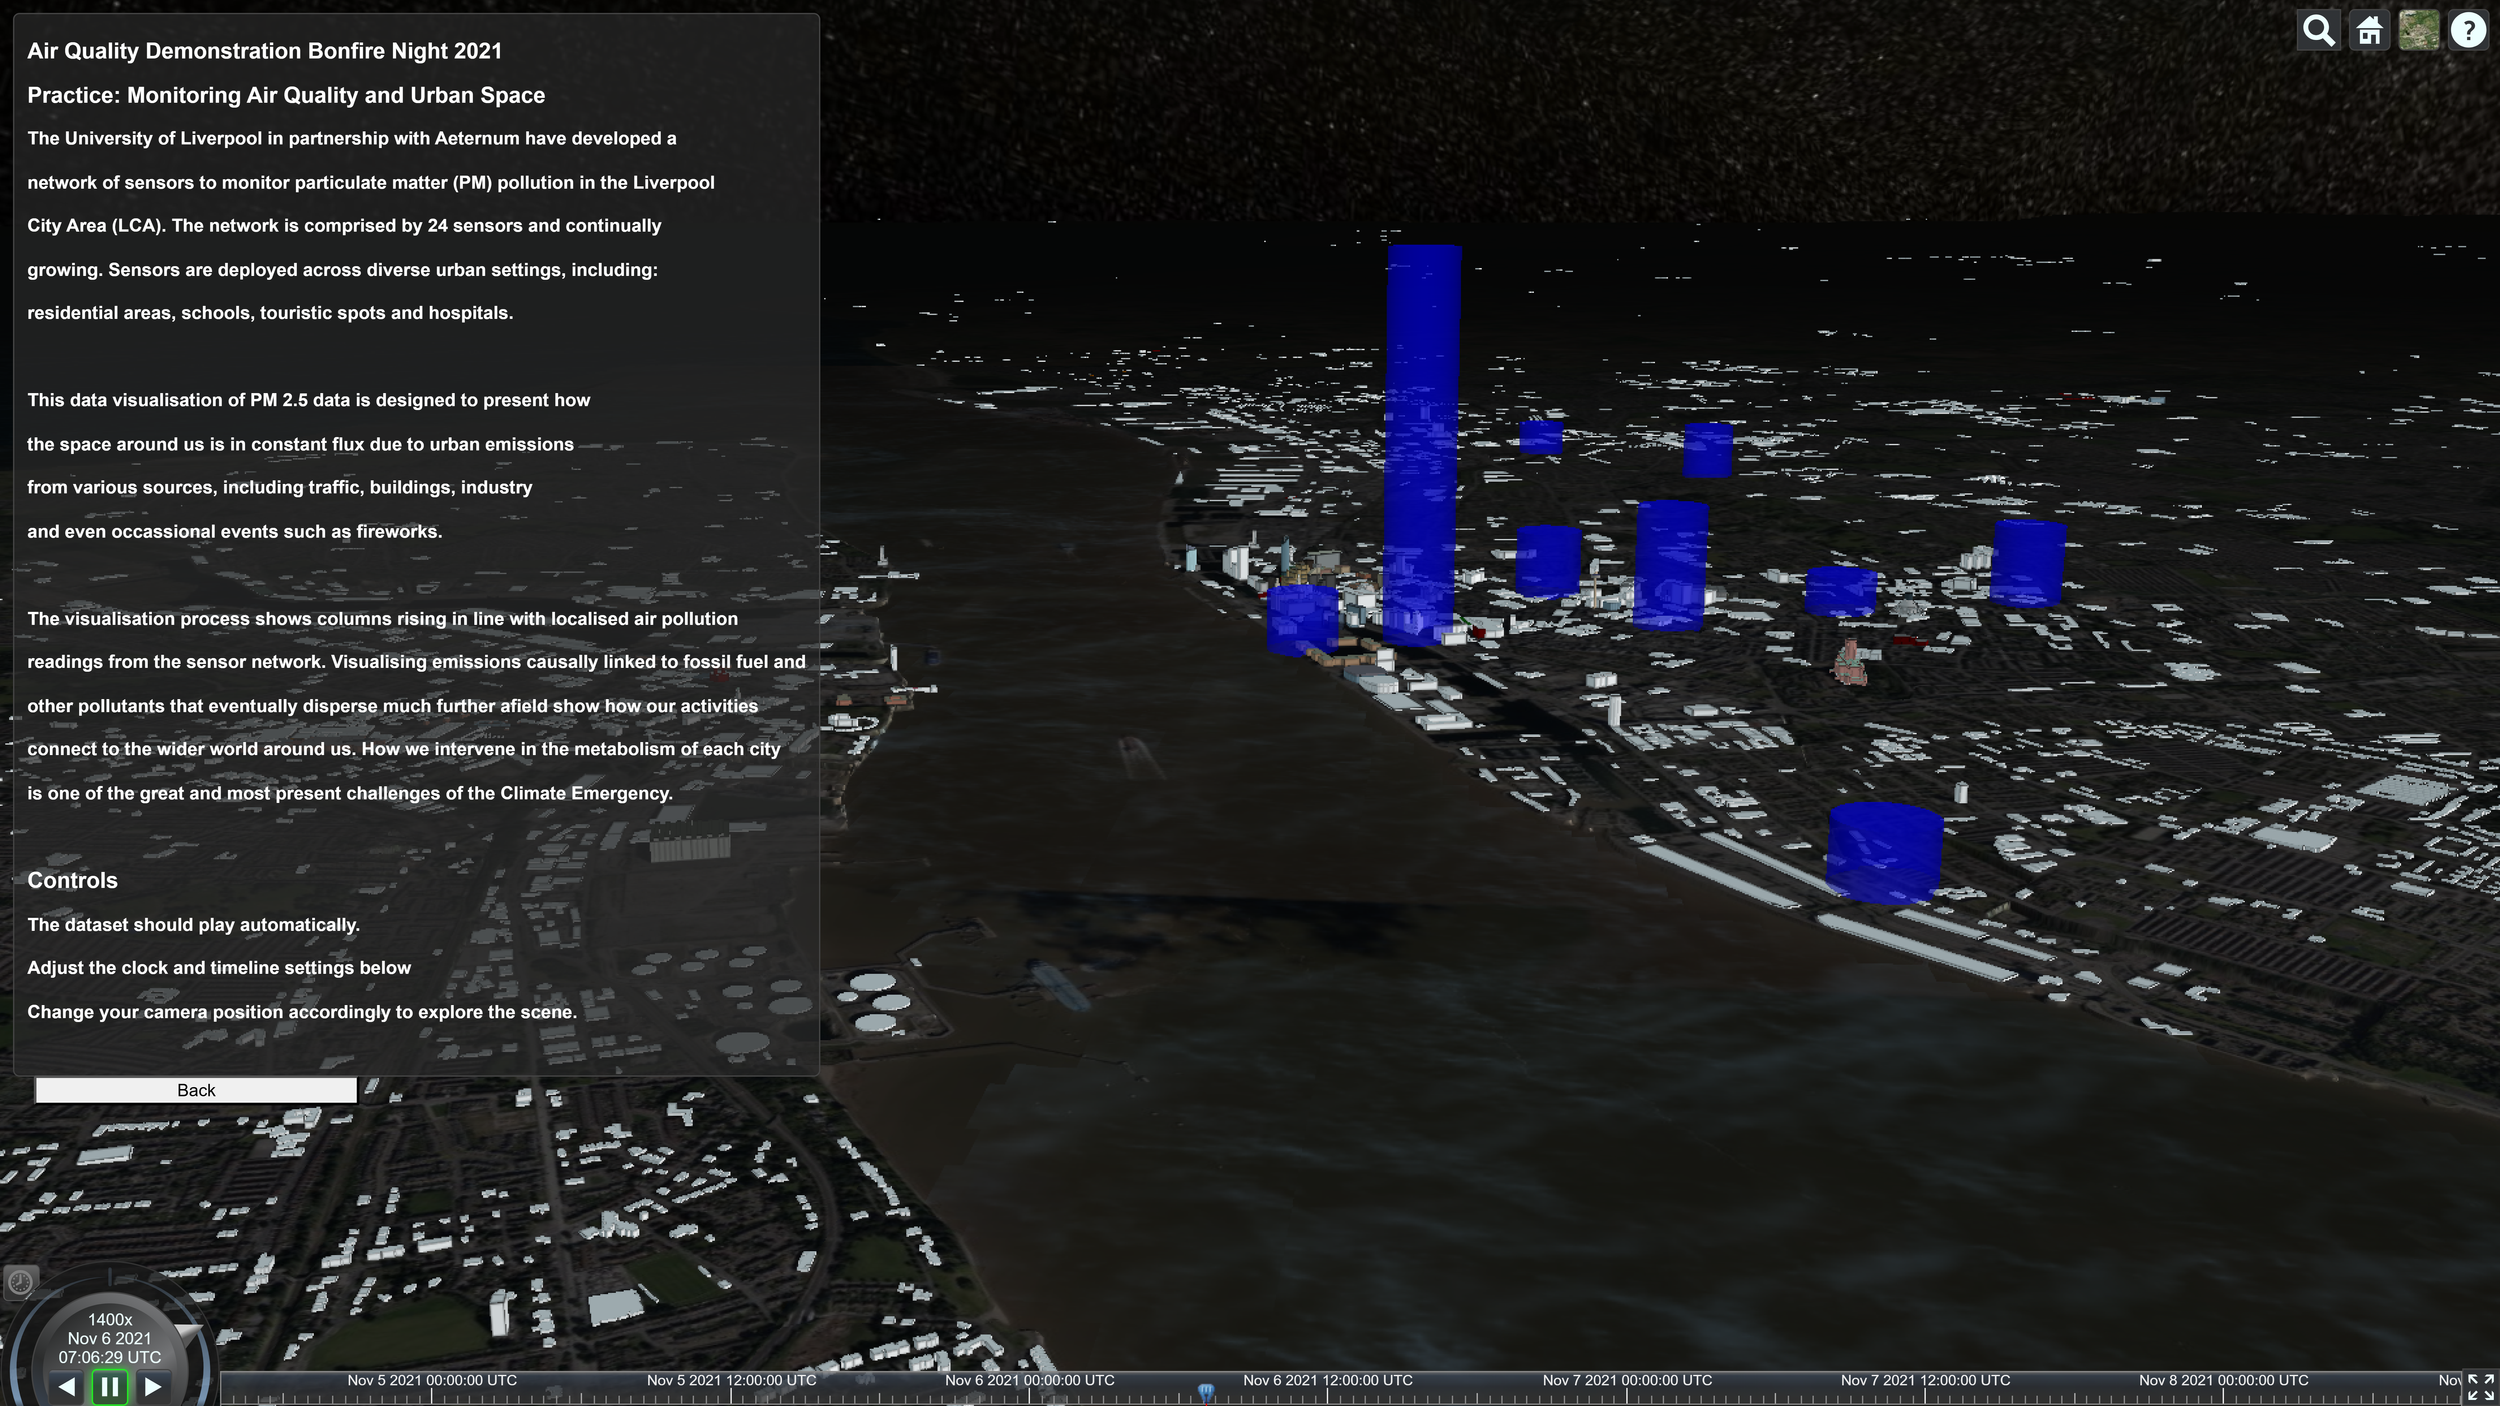Open the navigation help button

point(2468,31)
